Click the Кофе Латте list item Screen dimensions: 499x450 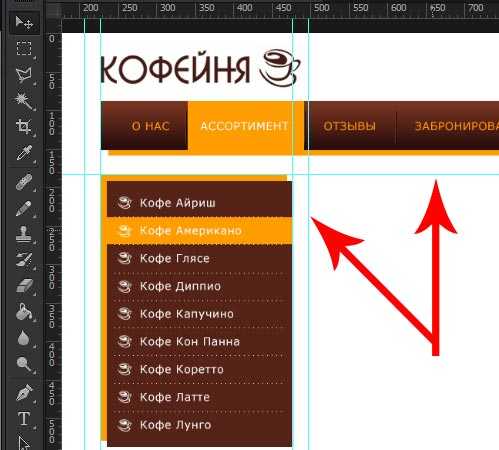[199, 397]
